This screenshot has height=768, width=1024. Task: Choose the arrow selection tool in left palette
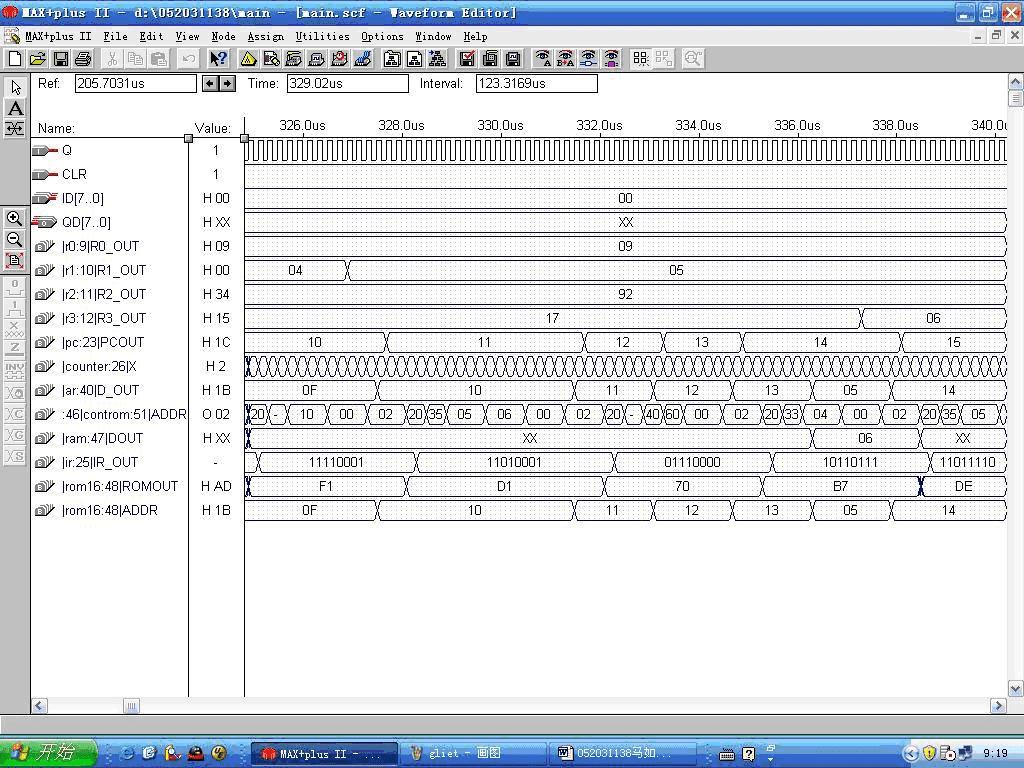click(x=15, y=87)
